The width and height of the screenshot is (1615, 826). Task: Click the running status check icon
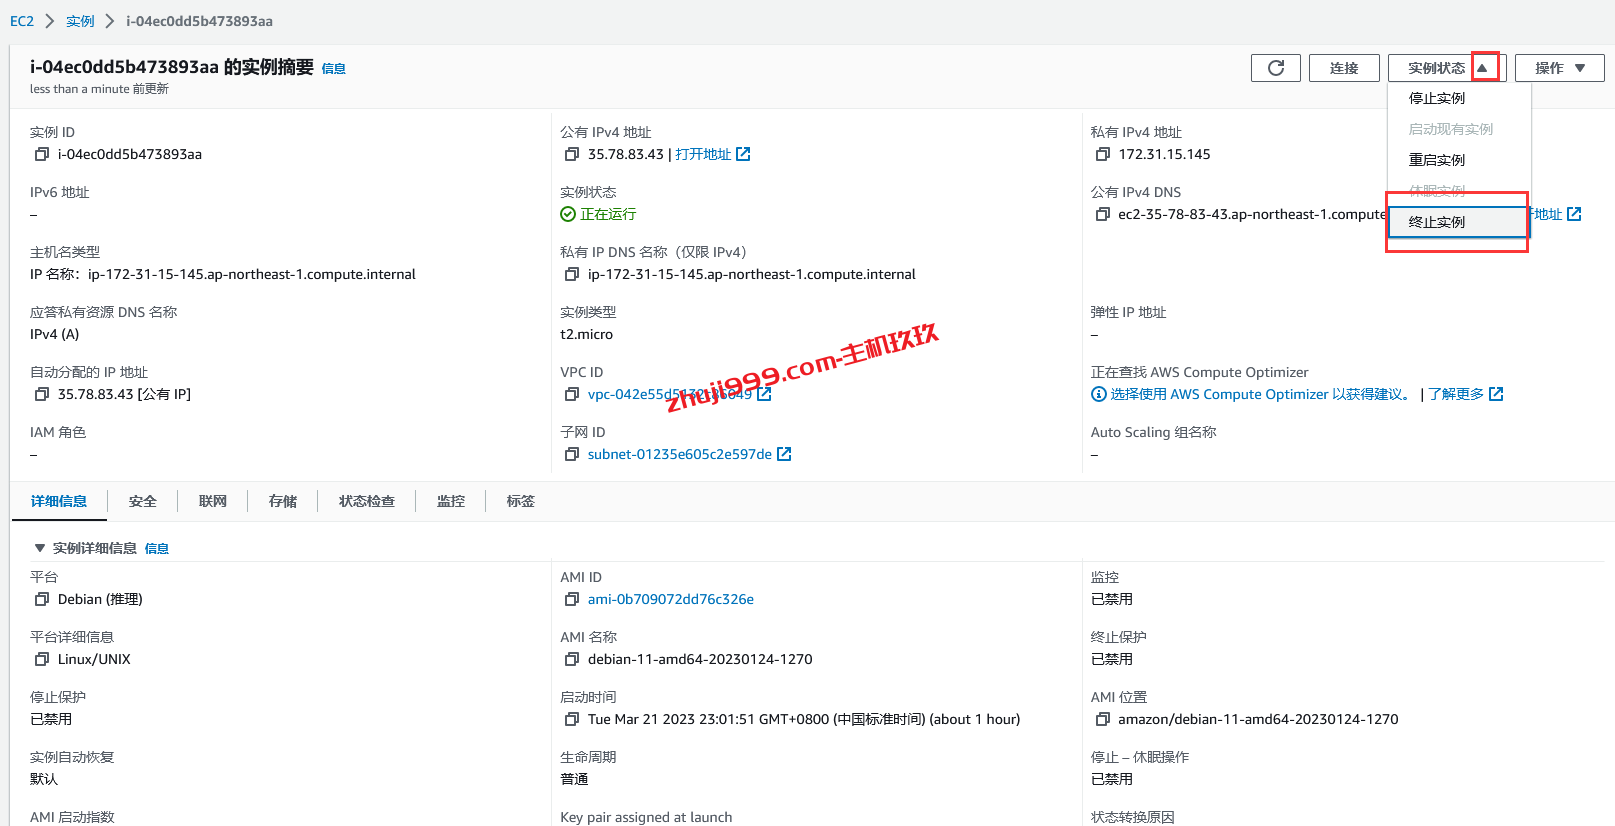(568, 214)
